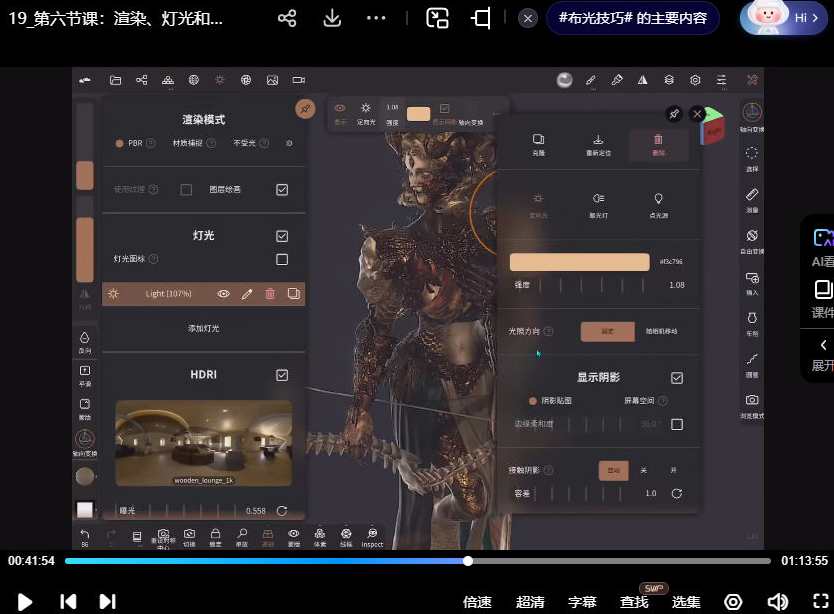Toggle the 灯光图标 checkbox off
Screen dimensions: 834x614
click(283, 258)
